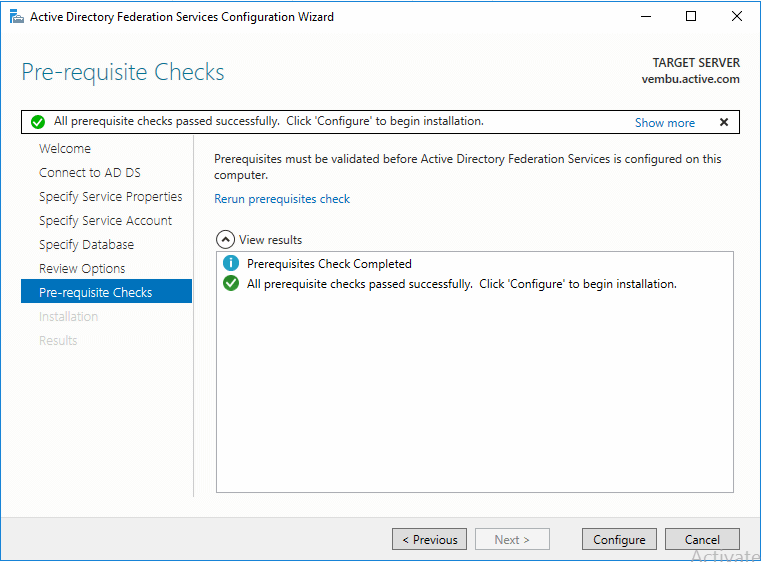Click Configure to begin installation

(x=619, y=539)
